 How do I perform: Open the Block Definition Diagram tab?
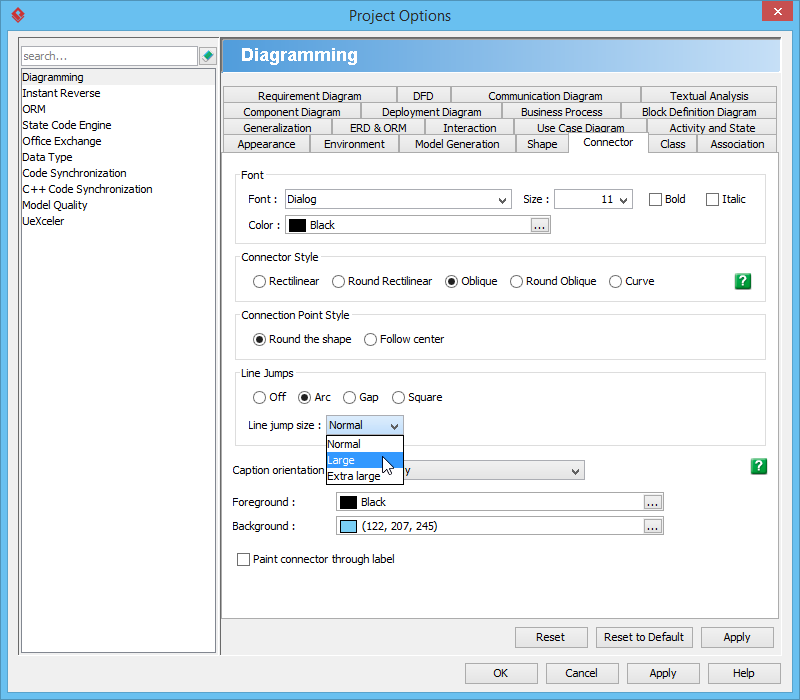point(699,112)
